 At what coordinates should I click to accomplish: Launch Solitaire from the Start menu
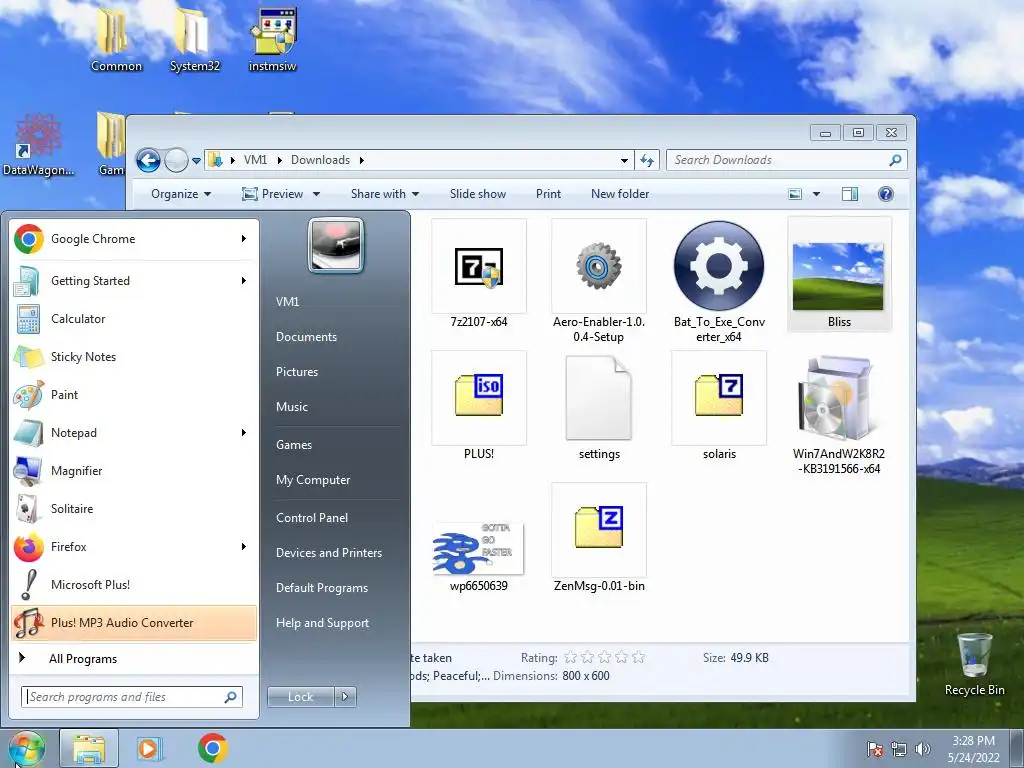pyautogui.click(x=134, y=508)
